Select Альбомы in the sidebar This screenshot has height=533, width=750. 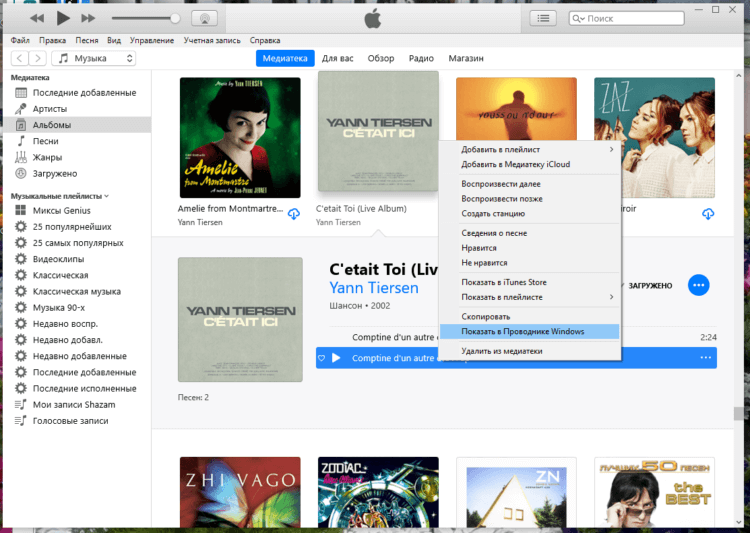click(x=77, y=125)
